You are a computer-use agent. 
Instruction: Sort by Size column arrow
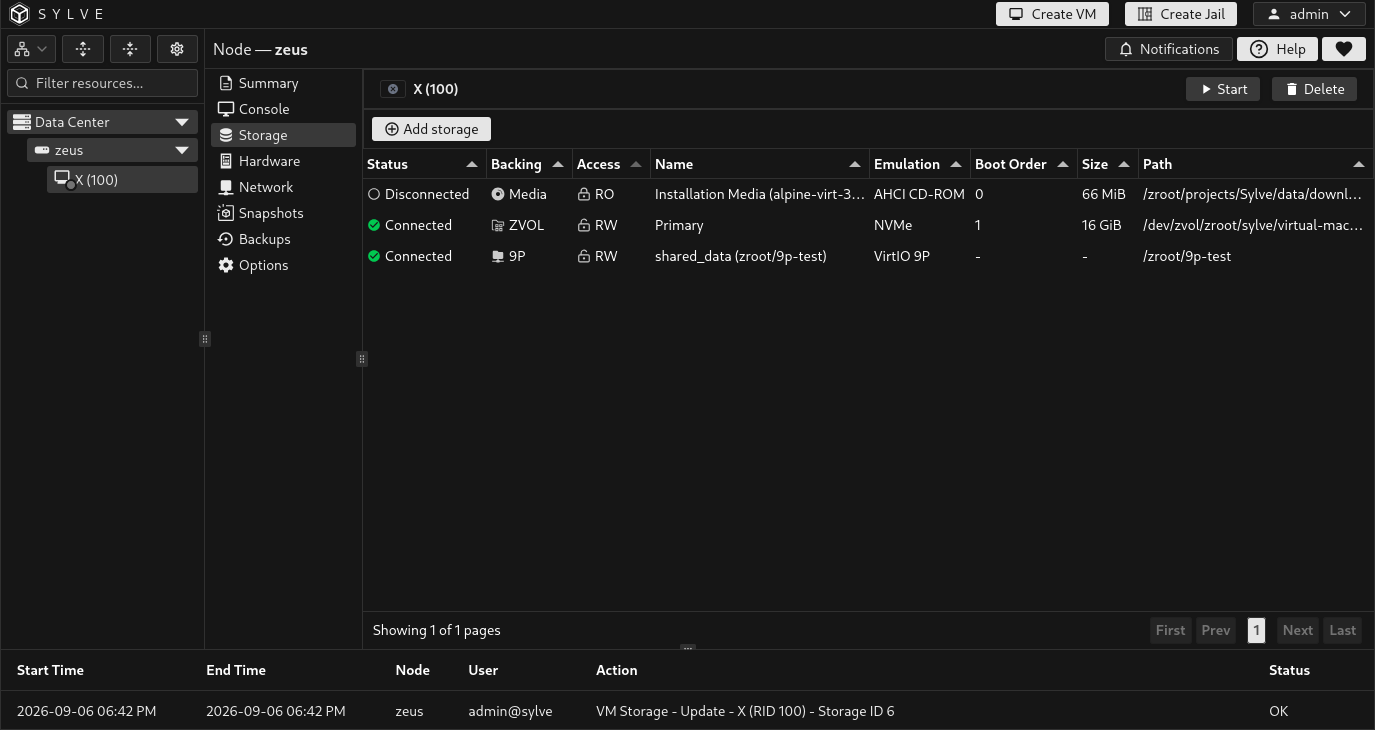[x=1124, y=164]
